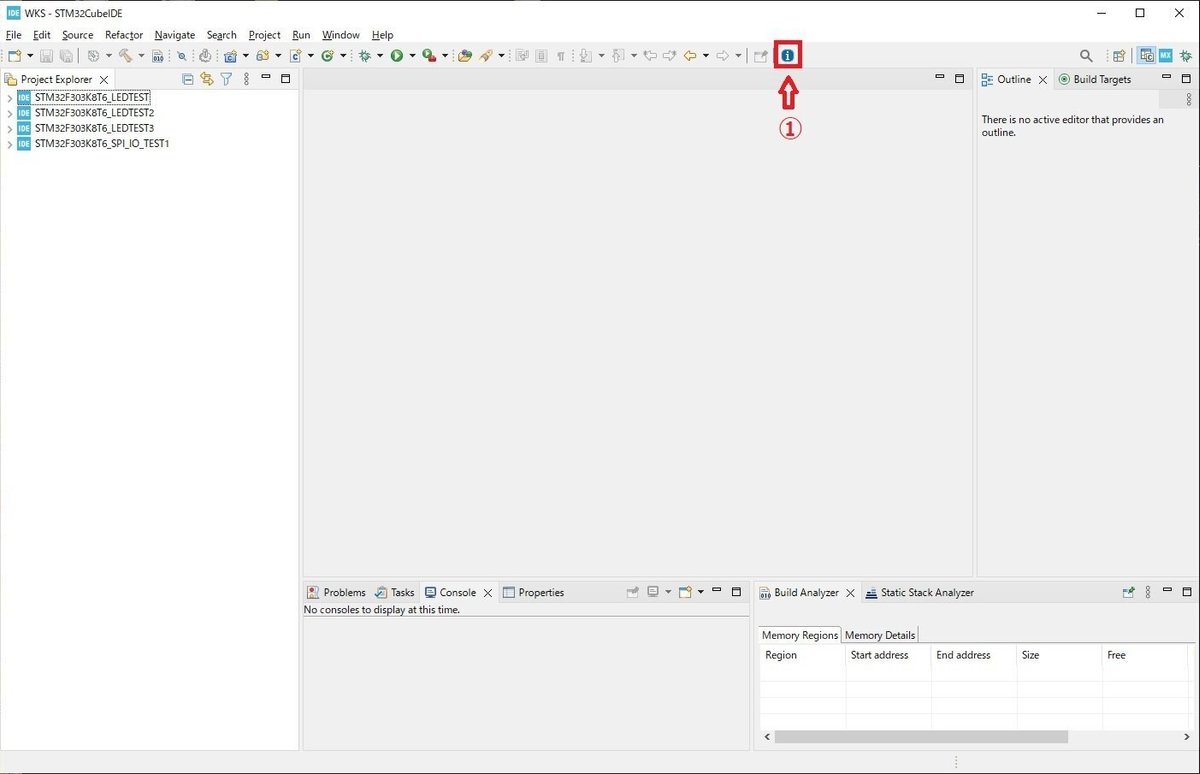Select the STM32F303K8T6_SPI_IO_TEST1 project
Screen dimensions: 1200x774
pyautogui.click(x=102, y=144)
